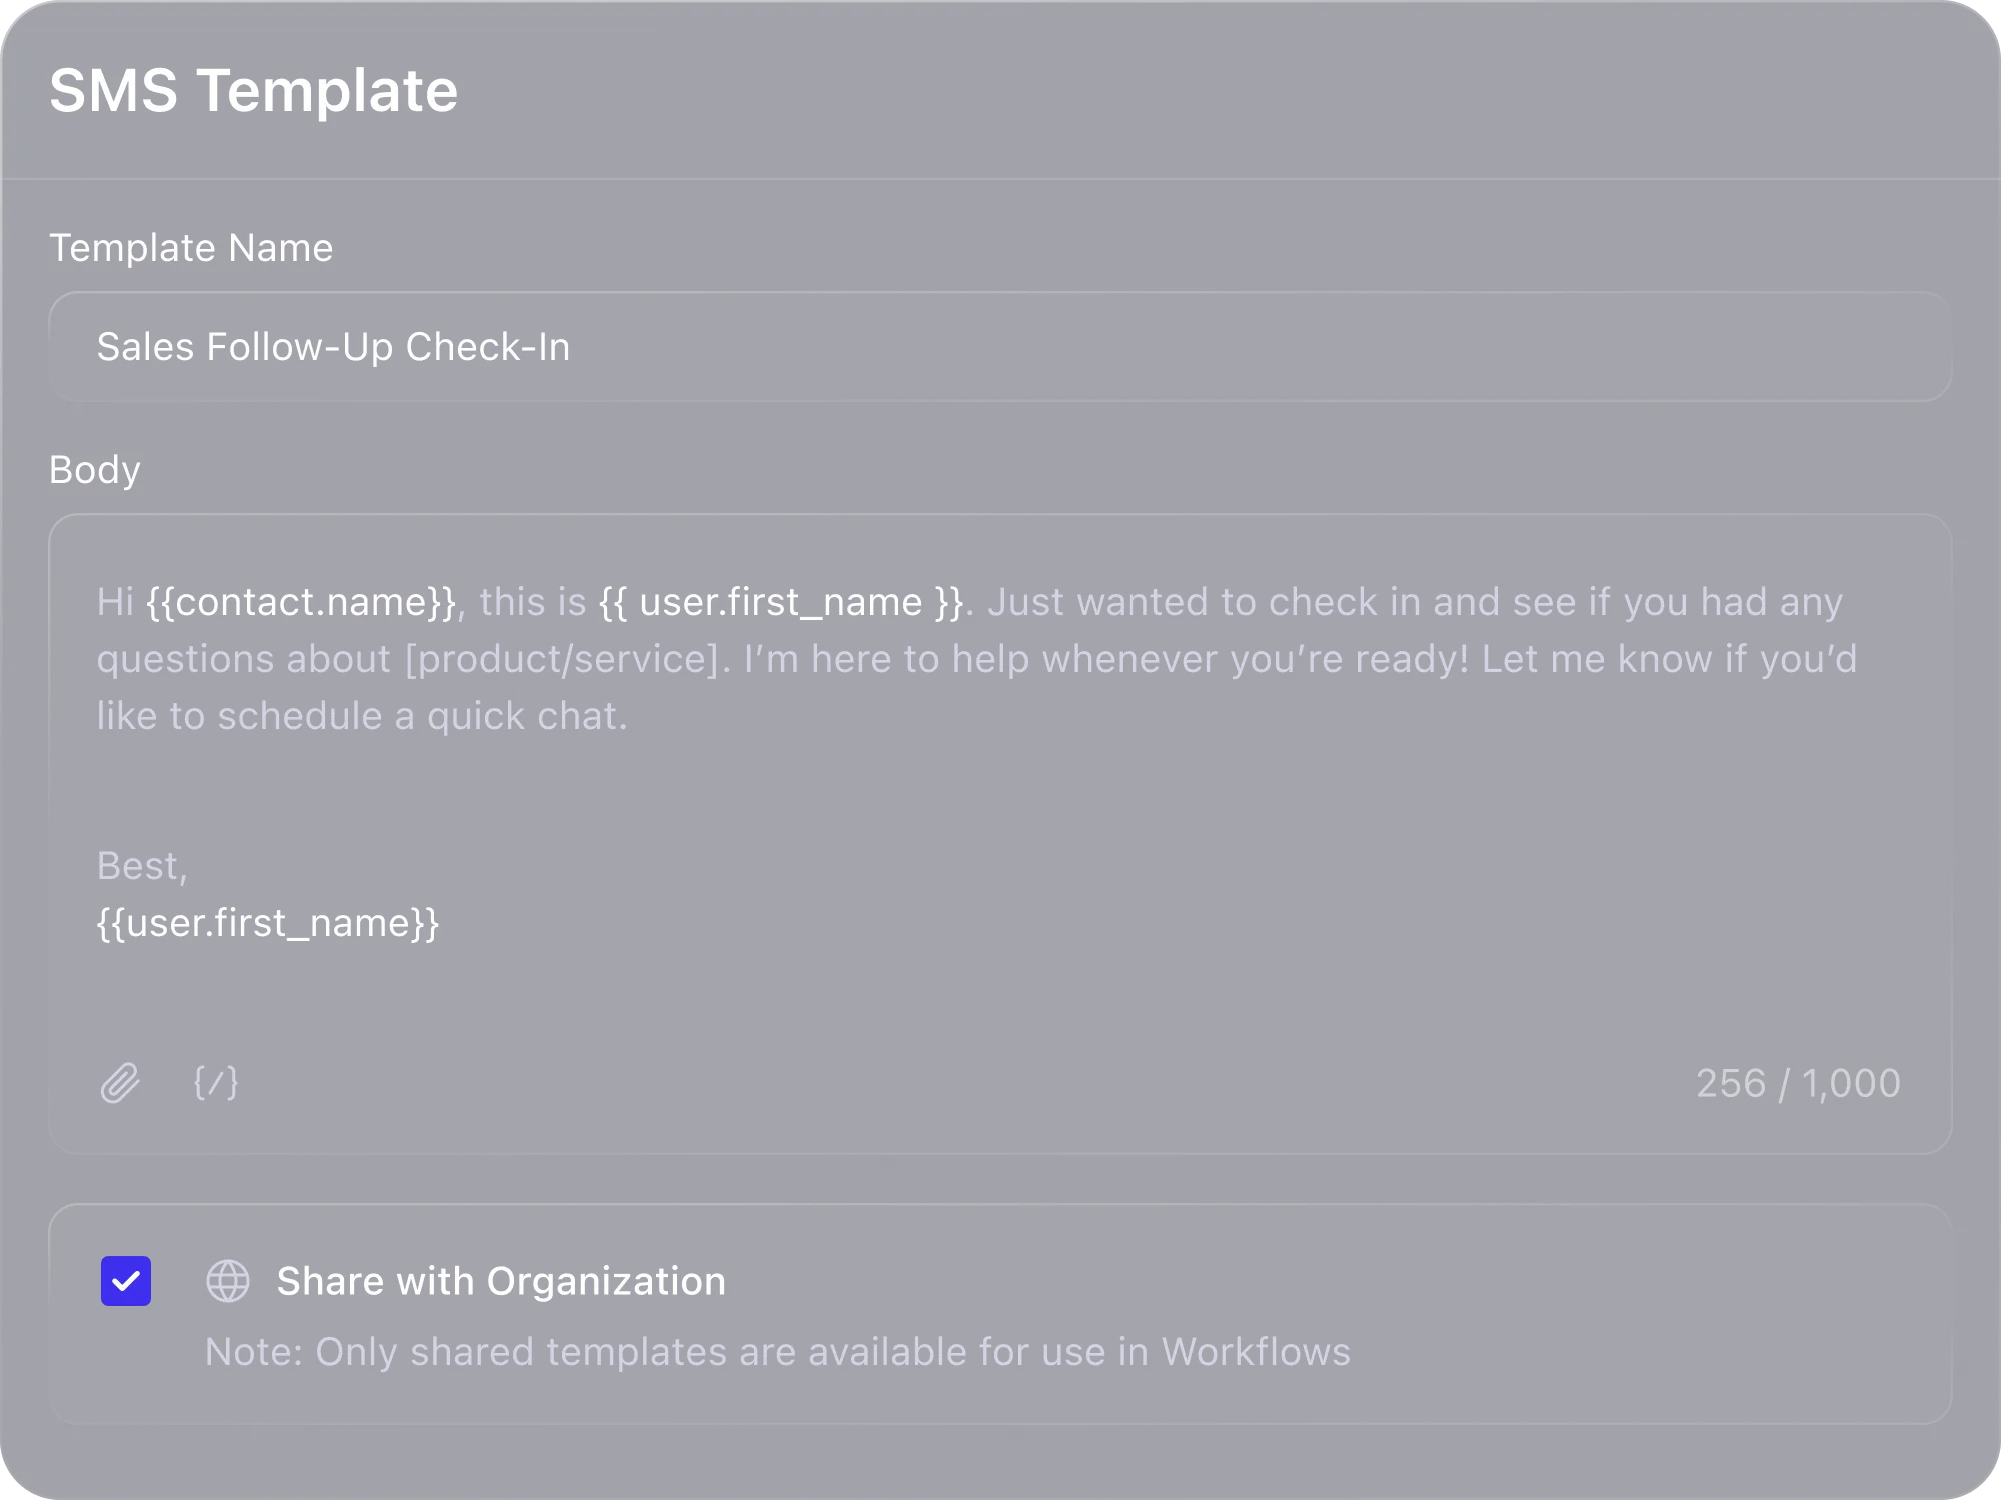The width and height of the screenshot is (2001, 1500).
Task: Click the SMS Template heading
Action: pyautogui.click(x=254, y=90)
